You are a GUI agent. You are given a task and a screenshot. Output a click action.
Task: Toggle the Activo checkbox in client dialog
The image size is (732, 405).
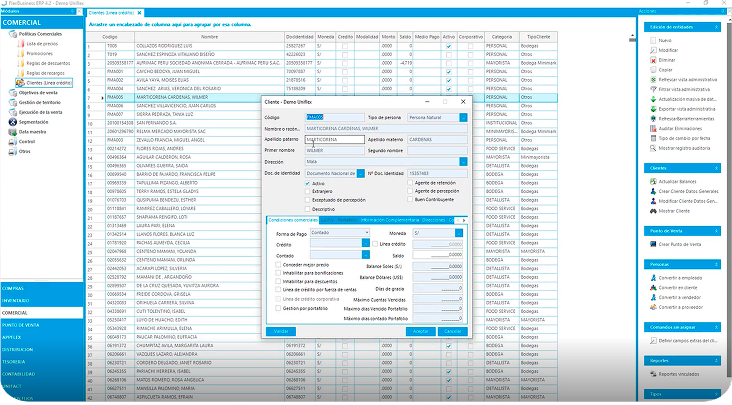coord(309,183)
